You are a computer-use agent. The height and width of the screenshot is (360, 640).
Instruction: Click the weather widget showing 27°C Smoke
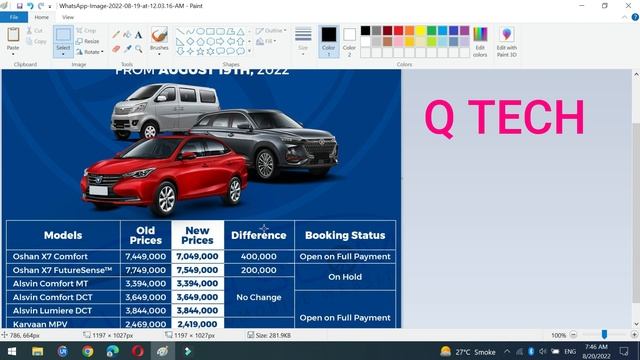467,351
